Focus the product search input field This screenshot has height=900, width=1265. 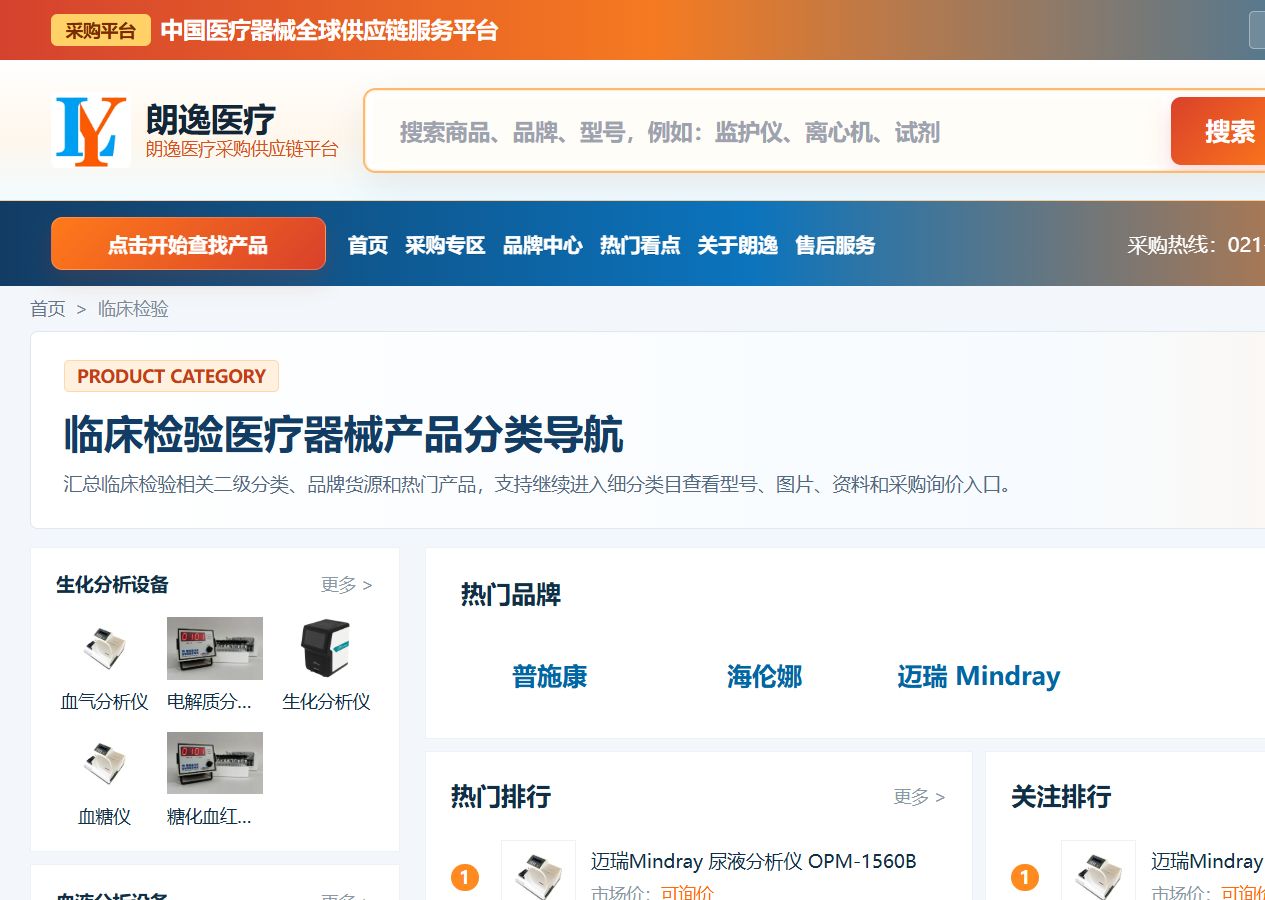pyautogui.click(x=767, y=131)
